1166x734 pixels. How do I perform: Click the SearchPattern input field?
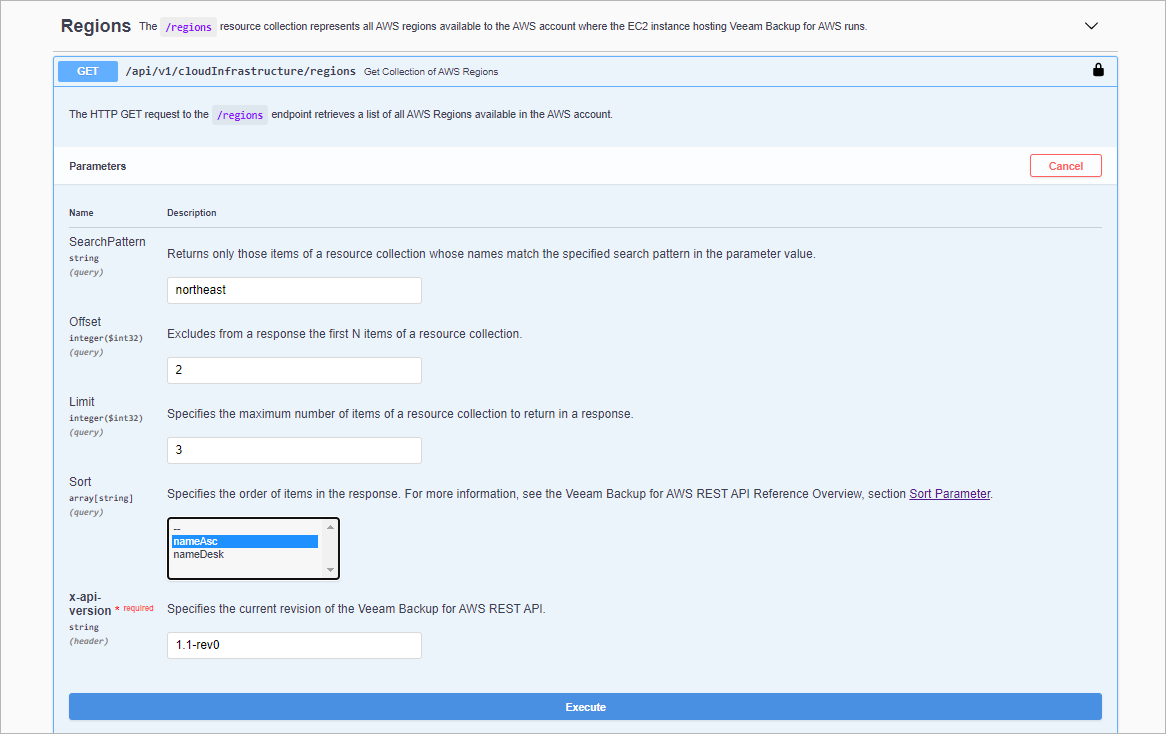(294, 290)
